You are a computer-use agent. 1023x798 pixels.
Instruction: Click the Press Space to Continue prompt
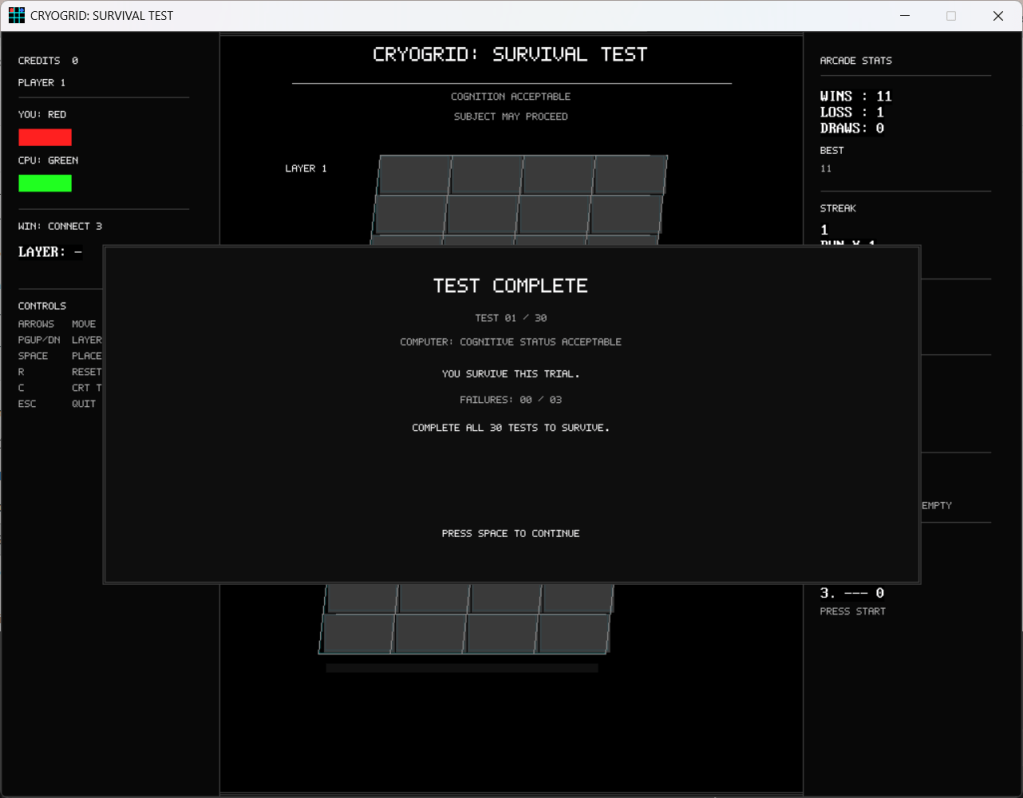coord(510,533)
